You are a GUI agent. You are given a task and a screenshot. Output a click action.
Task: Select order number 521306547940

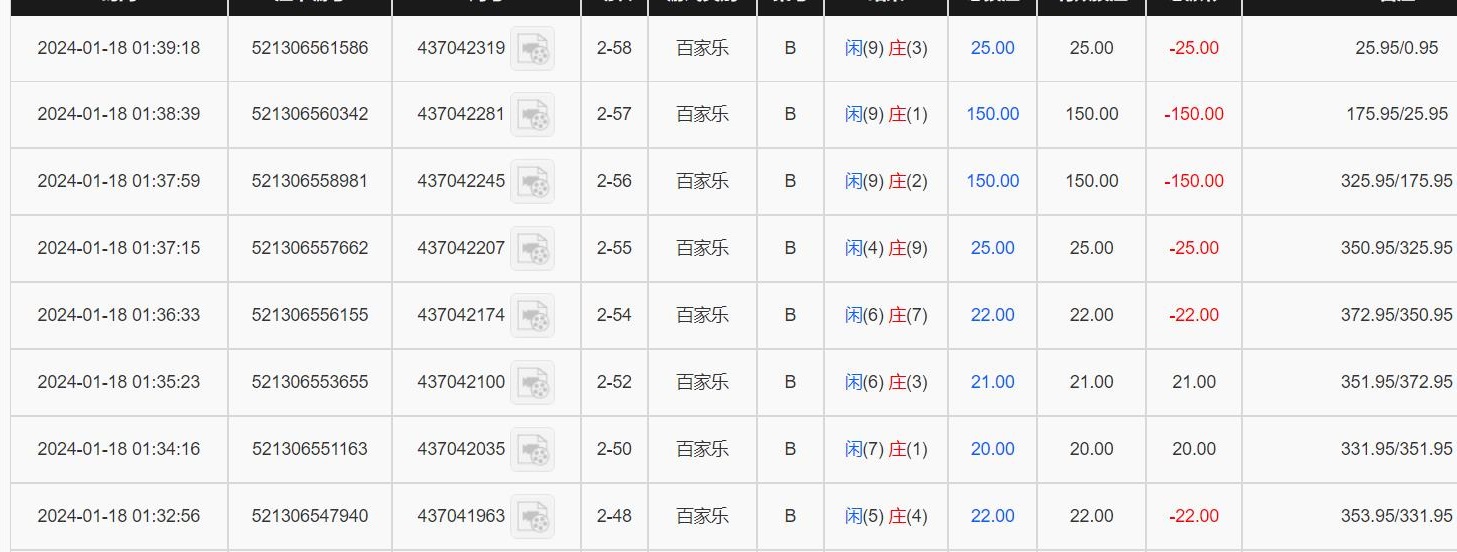point(310,516)
